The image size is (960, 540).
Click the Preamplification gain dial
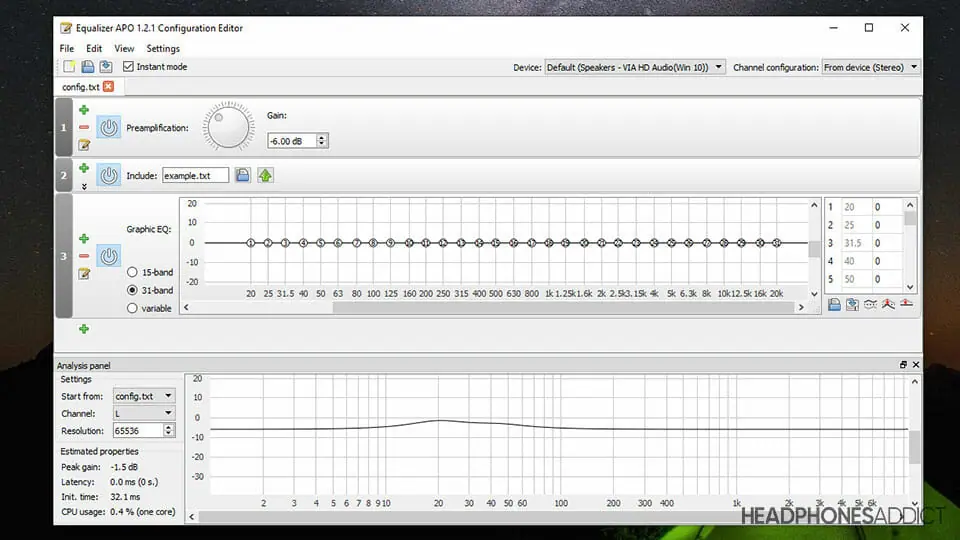228,126
